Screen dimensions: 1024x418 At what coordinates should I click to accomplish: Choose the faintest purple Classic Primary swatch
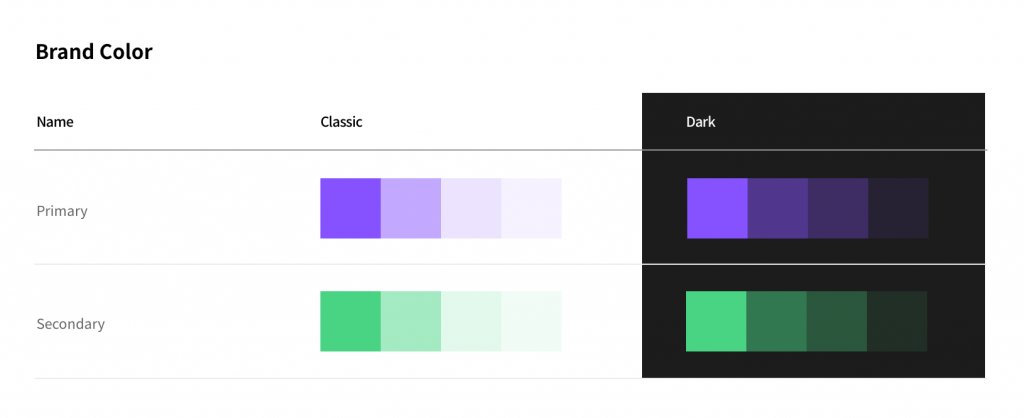click(532, 208)
